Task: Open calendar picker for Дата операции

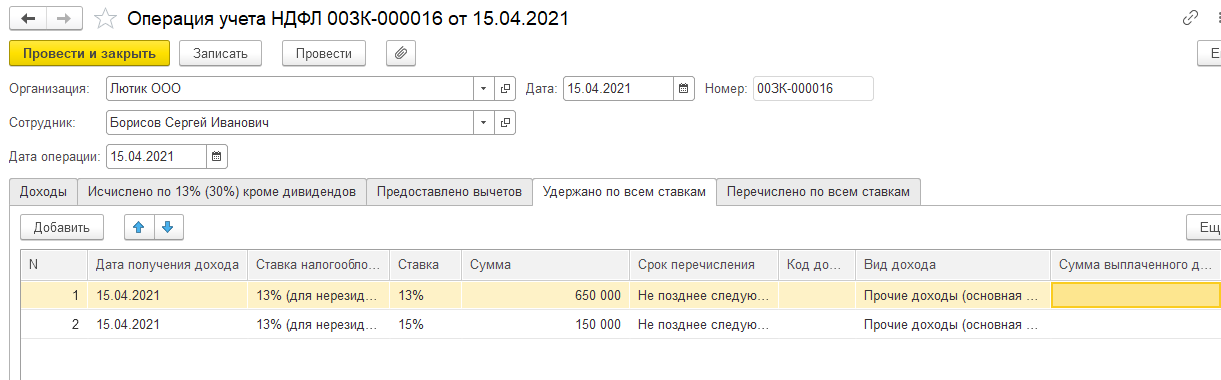Action: pyautogui.click(x=217, y=156)
